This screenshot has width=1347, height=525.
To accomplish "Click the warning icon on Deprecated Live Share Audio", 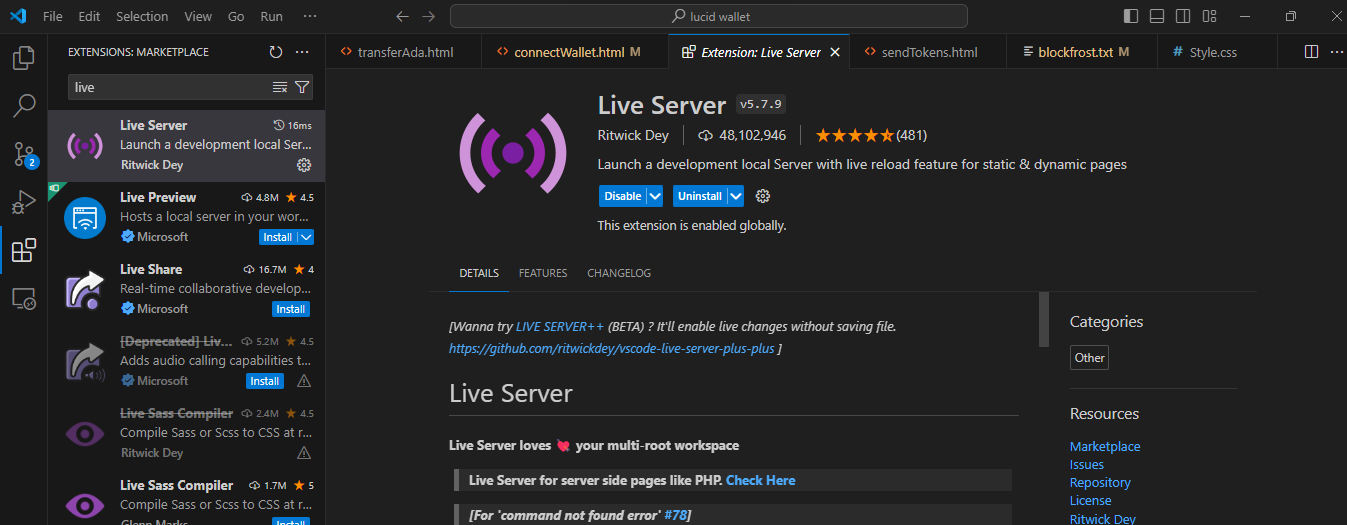I will [304, 381].
